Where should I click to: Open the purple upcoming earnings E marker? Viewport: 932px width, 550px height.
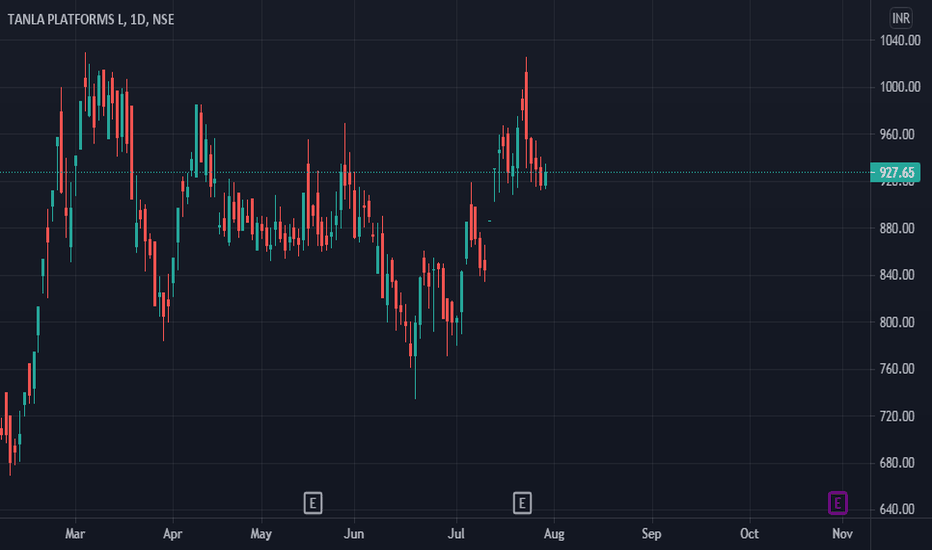(837, 503)
